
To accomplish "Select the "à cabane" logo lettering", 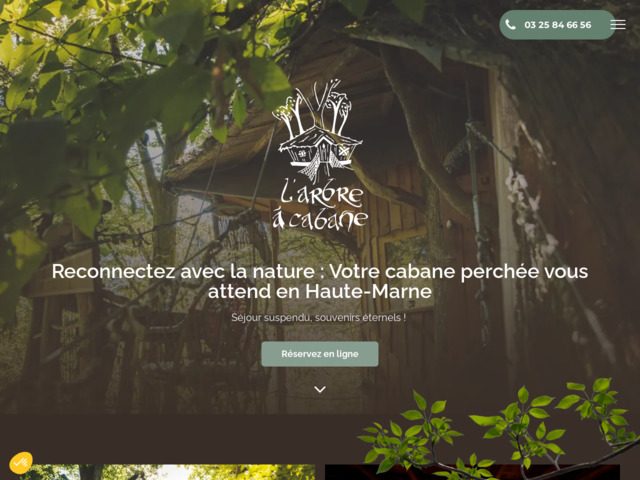I will pyautogui.click(x=320, y=220).
